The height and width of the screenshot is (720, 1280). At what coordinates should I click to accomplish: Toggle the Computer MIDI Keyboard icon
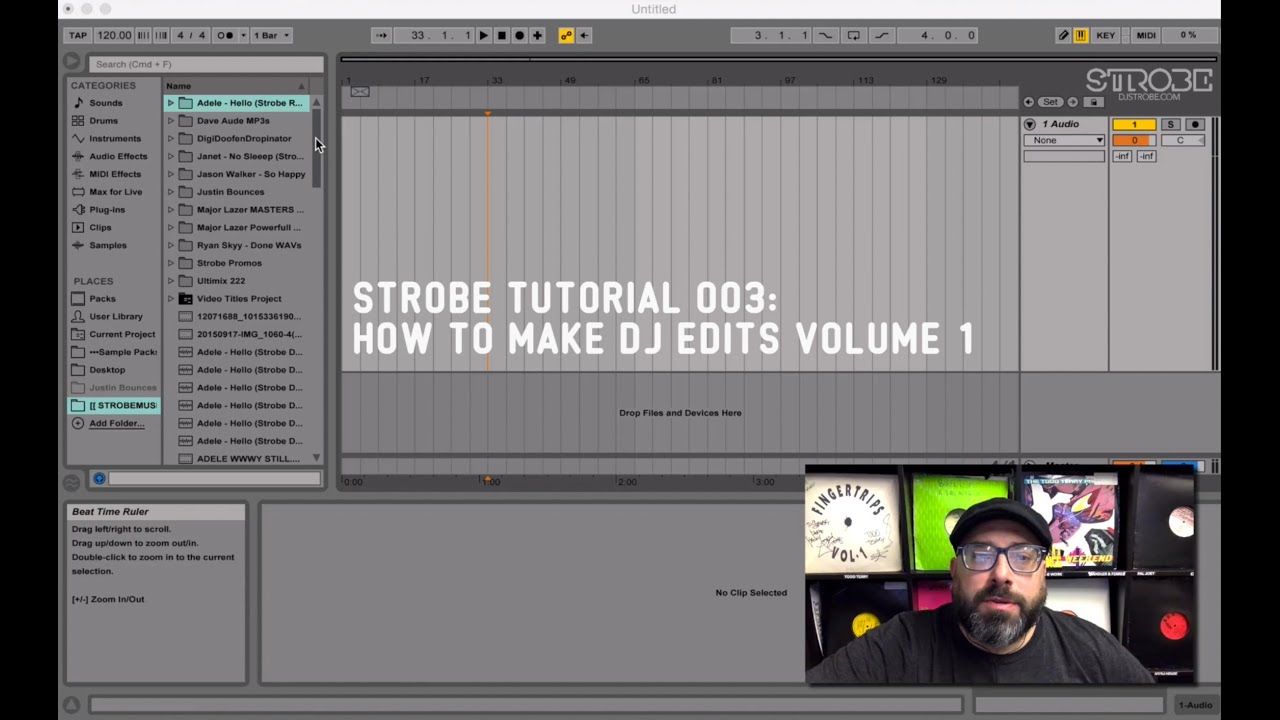coord(1081,35)
